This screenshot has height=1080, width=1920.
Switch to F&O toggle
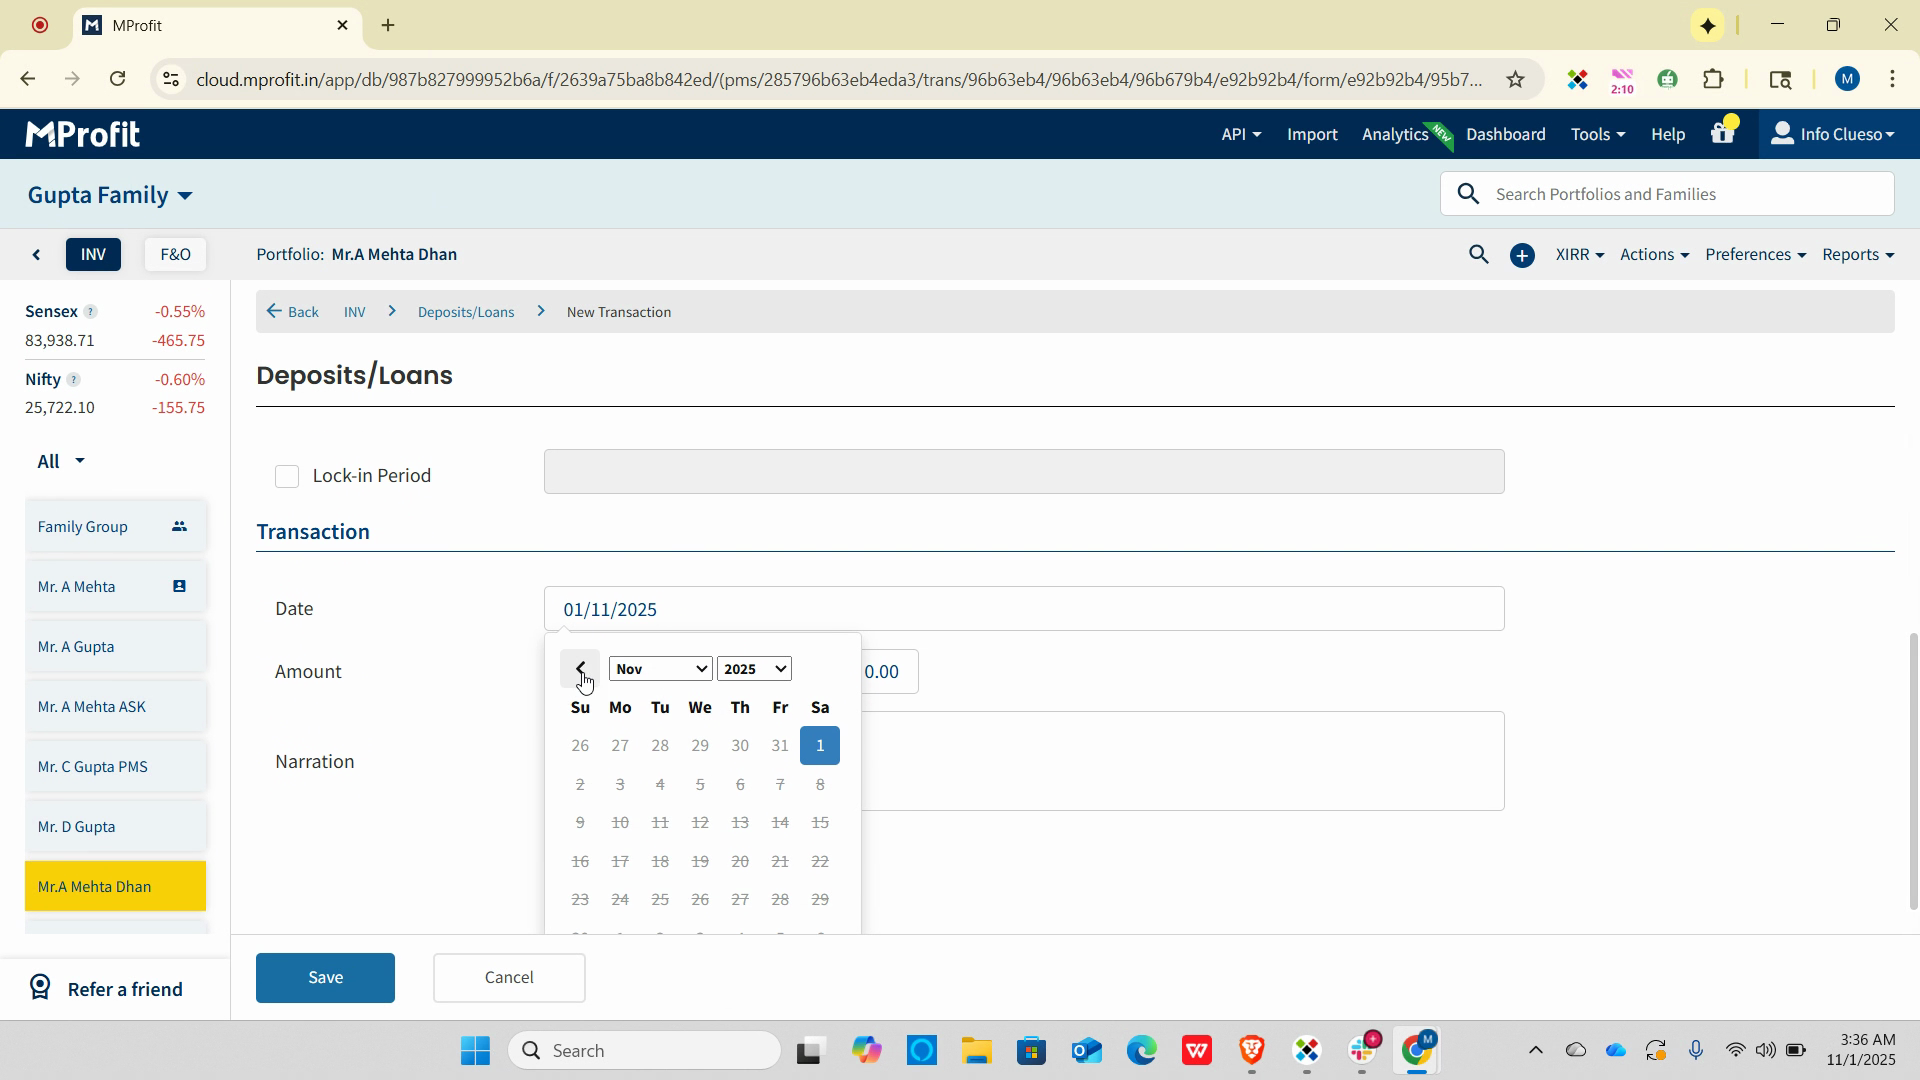pyautogui.click(x=175, y=255)
